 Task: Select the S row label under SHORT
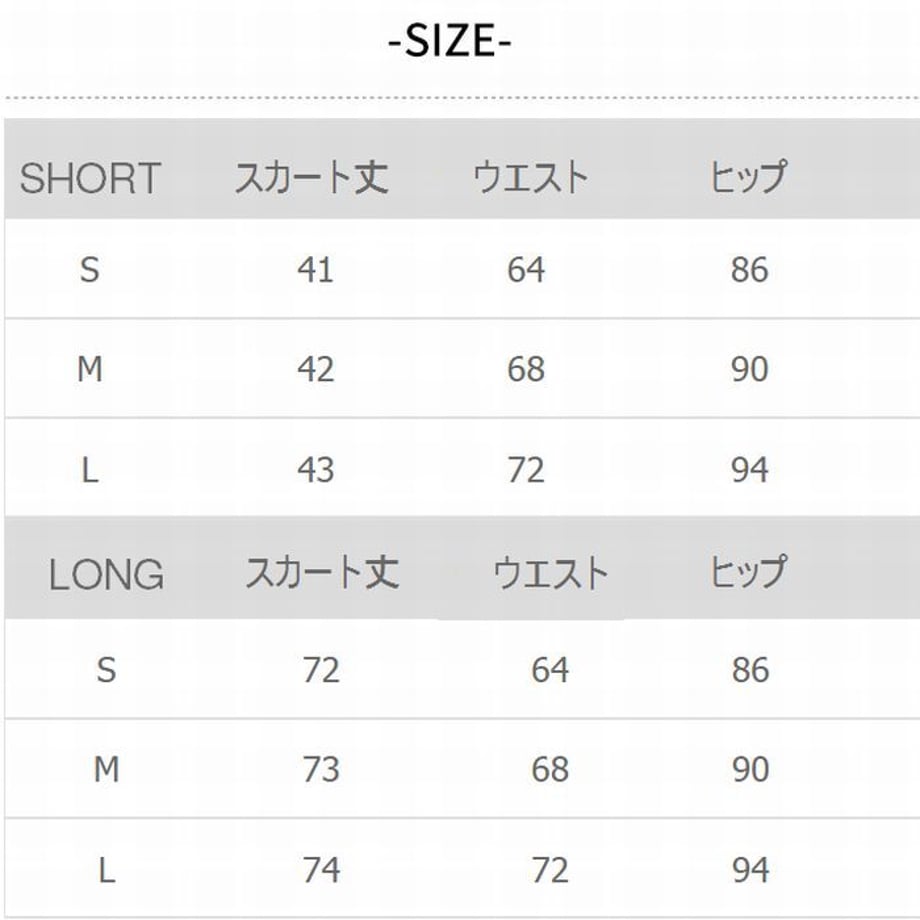(89, 270)
